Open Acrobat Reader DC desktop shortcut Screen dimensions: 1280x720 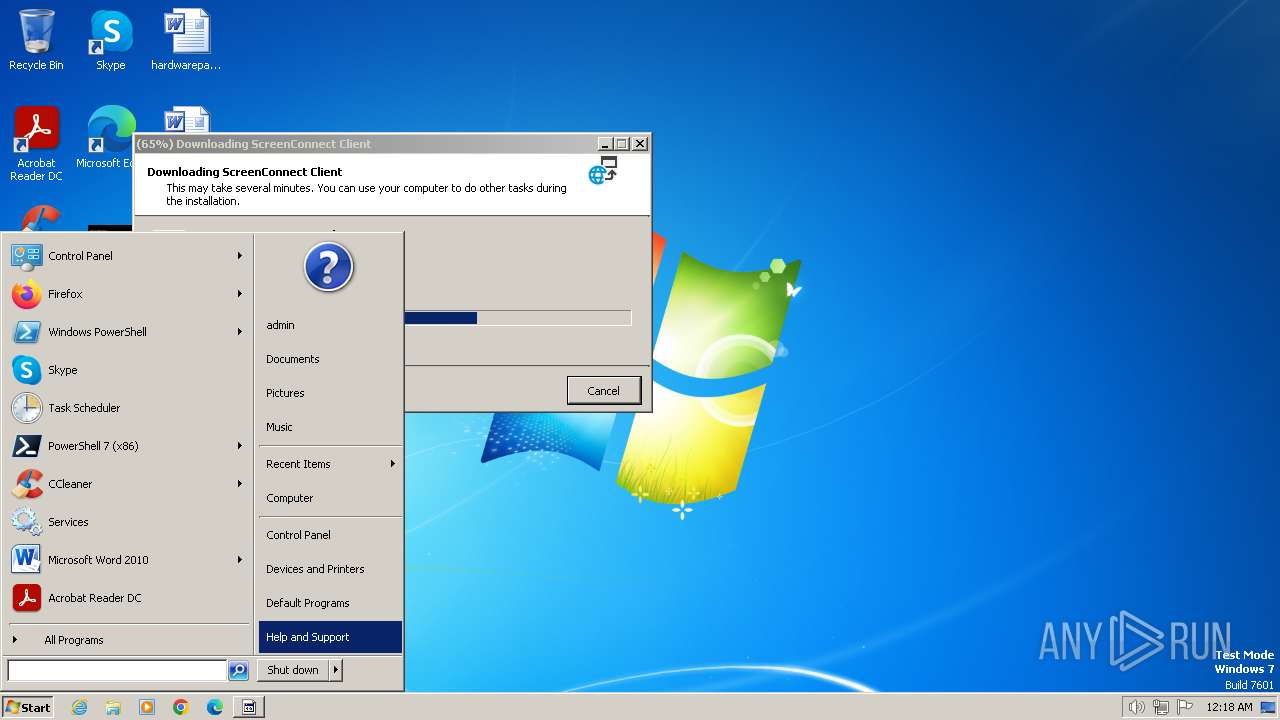click(x=36, y=143)
